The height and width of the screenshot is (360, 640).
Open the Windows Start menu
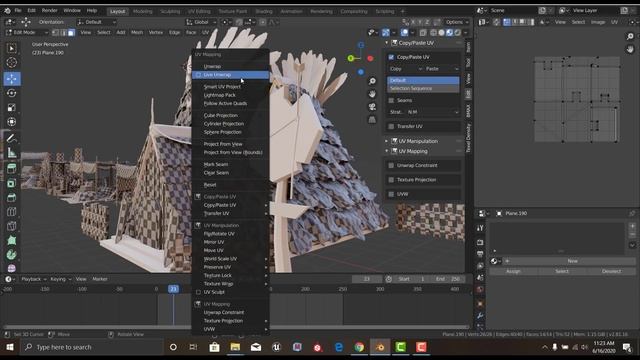pyautogui.click(x=10, y=347)
